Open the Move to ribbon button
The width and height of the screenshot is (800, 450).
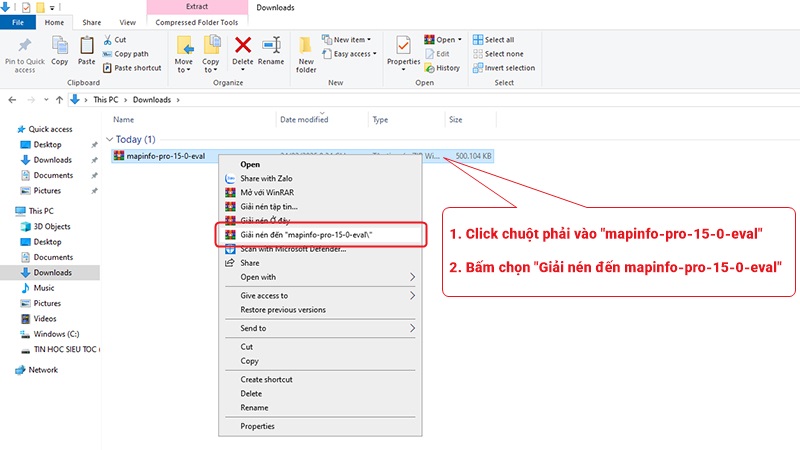(184, 54)
